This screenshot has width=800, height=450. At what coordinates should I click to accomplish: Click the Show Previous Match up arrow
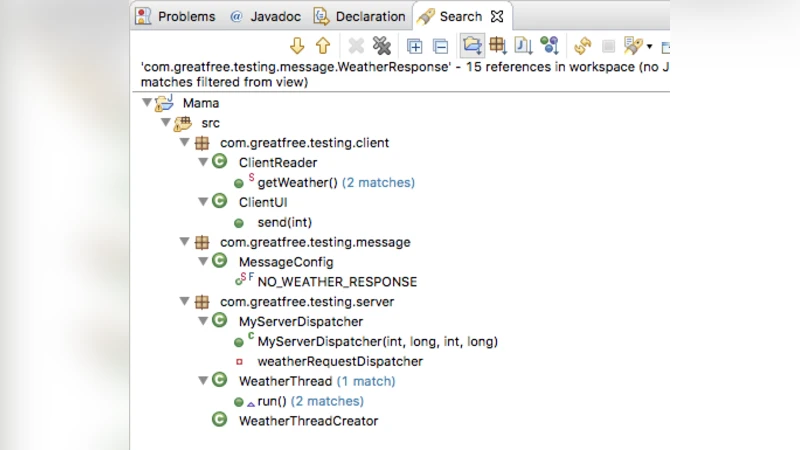(322, 46)
